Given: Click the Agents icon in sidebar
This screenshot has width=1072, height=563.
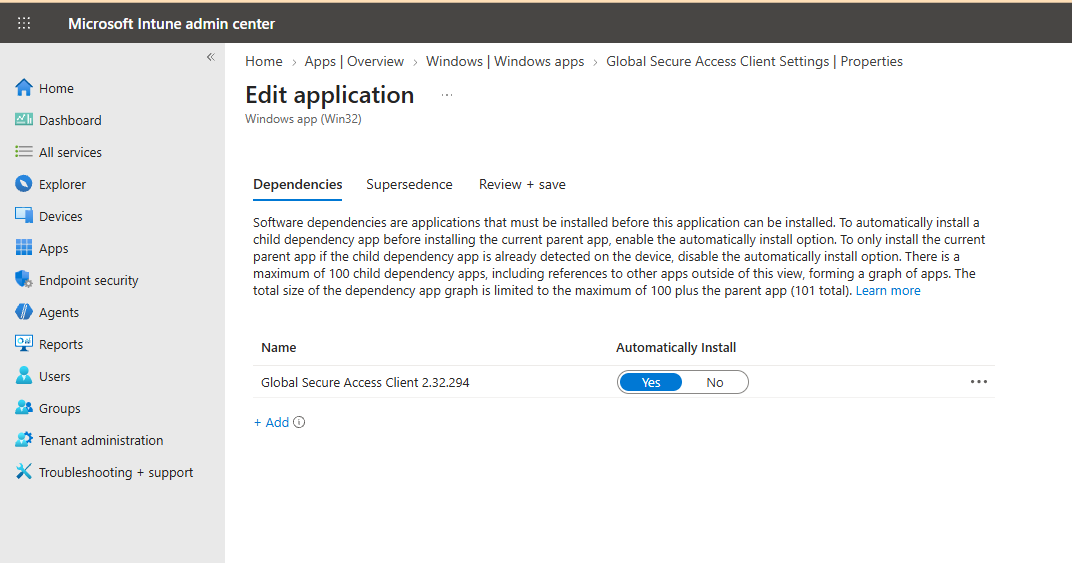Looking at the screenshot, I should (24, 311).
